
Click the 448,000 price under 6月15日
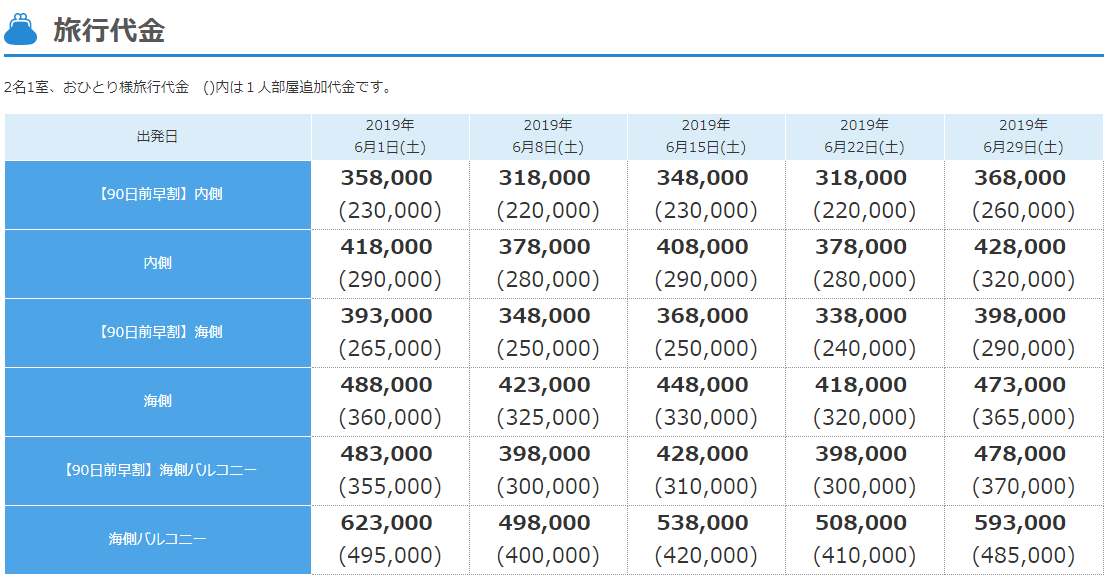702,385
